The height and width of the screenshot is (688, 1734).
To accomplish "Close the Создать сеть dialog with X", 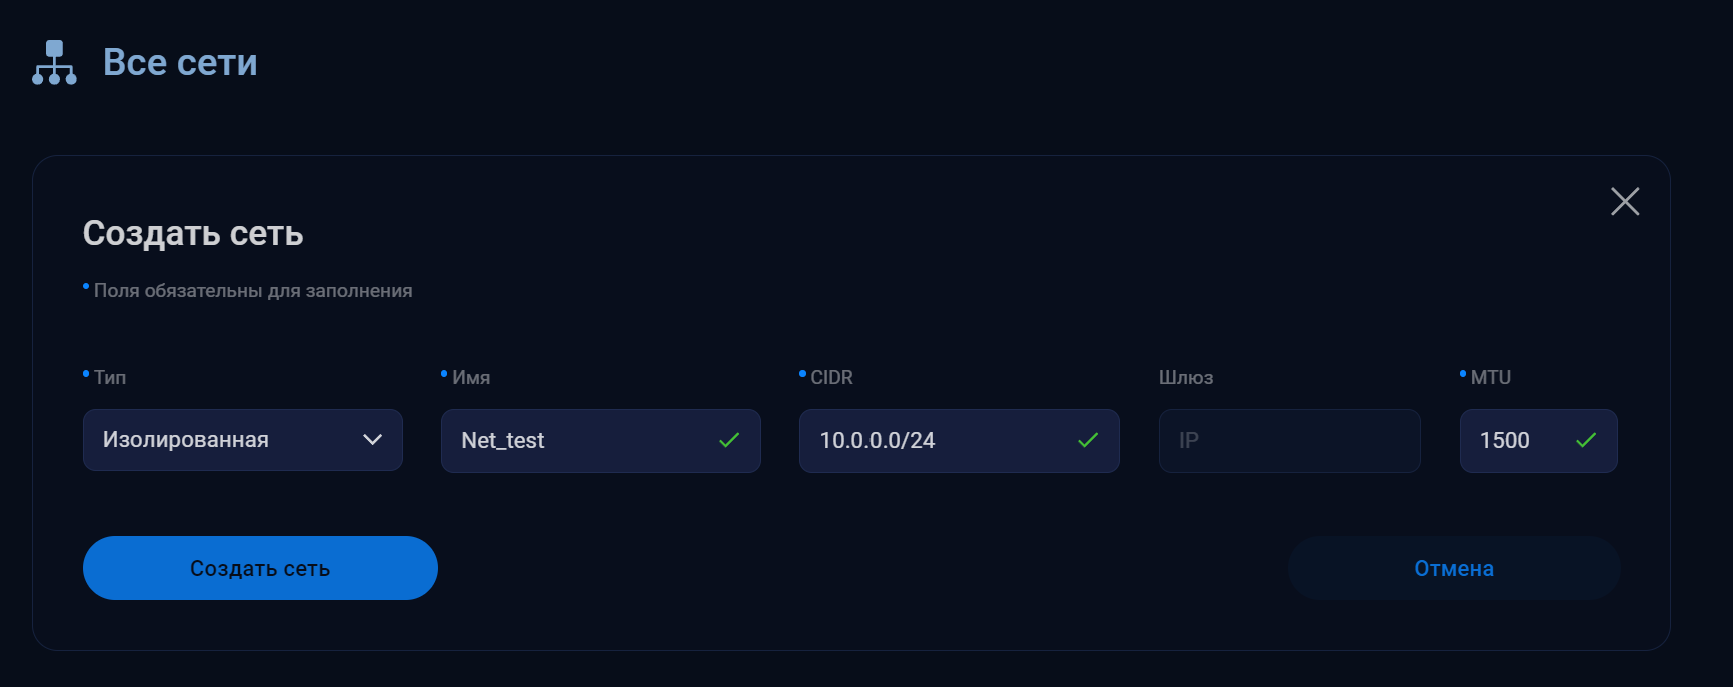I will click(x=1625, y=201).
